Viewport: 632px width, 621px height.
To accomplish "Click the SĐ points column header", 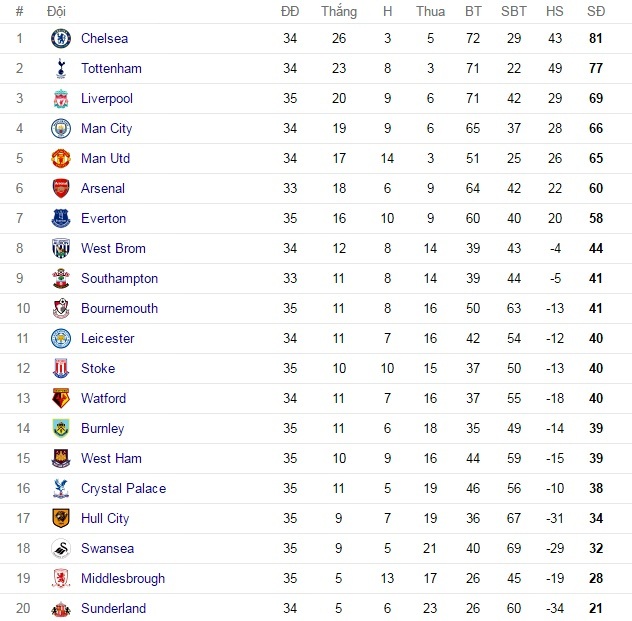I will click(x=596, y=12).
